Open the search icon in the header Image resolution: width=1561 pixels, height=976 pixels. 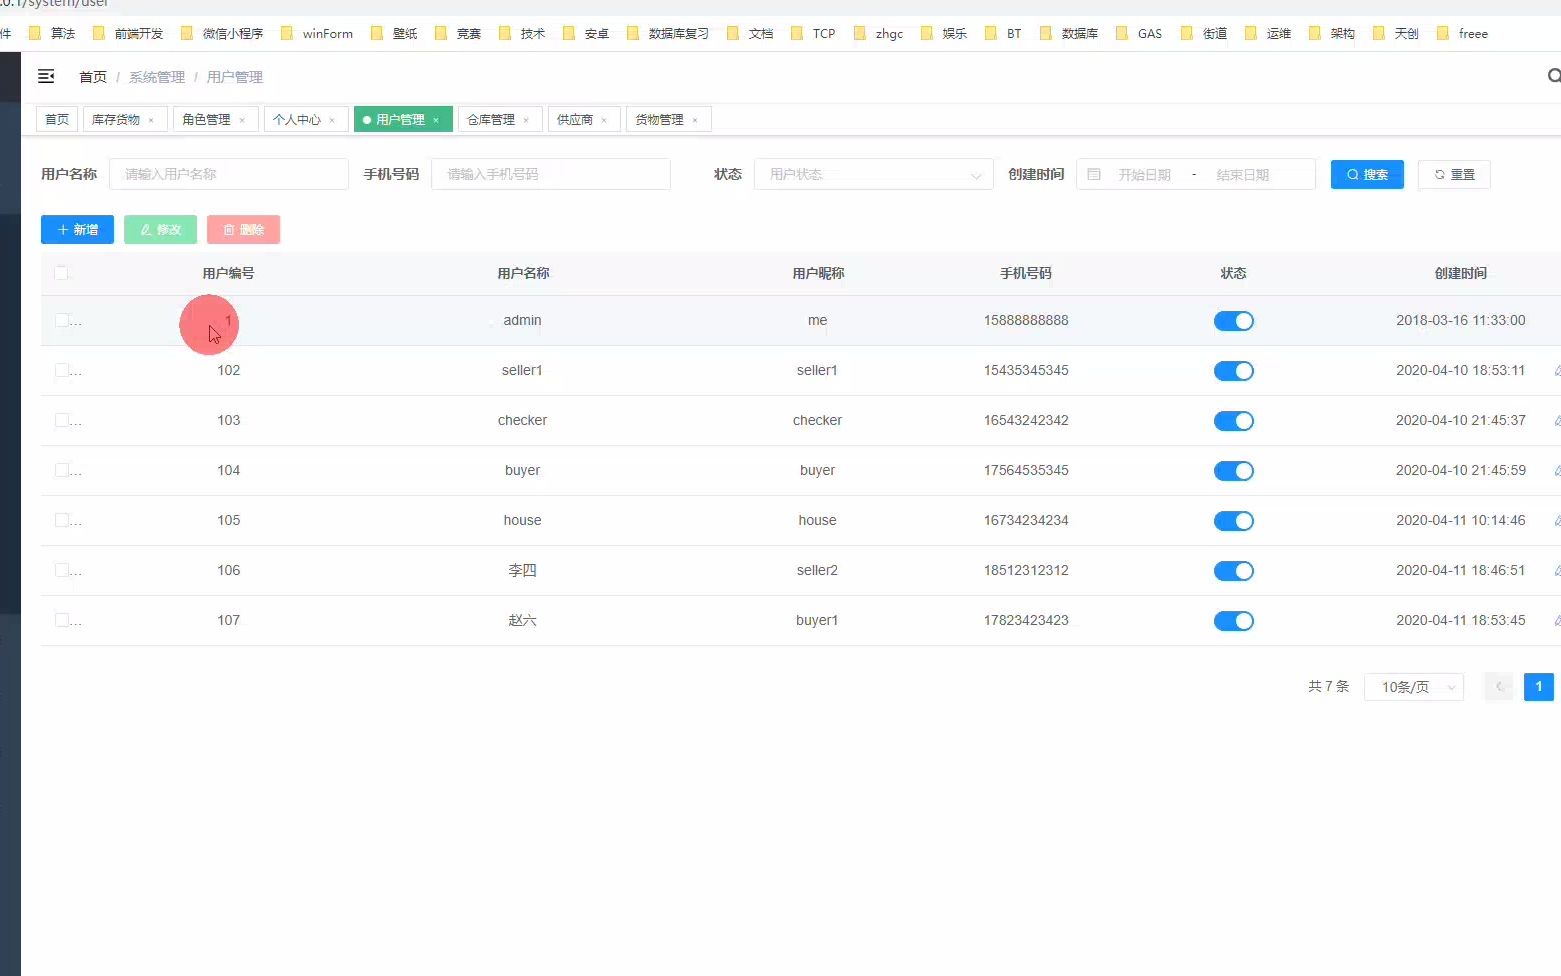pyautogui.click(x=1553, y=76)
